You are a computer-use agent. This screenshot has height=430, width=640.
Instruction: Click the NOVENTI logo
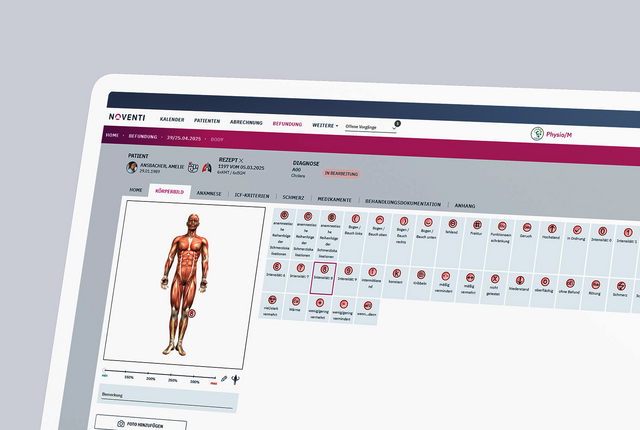(127, 117)
